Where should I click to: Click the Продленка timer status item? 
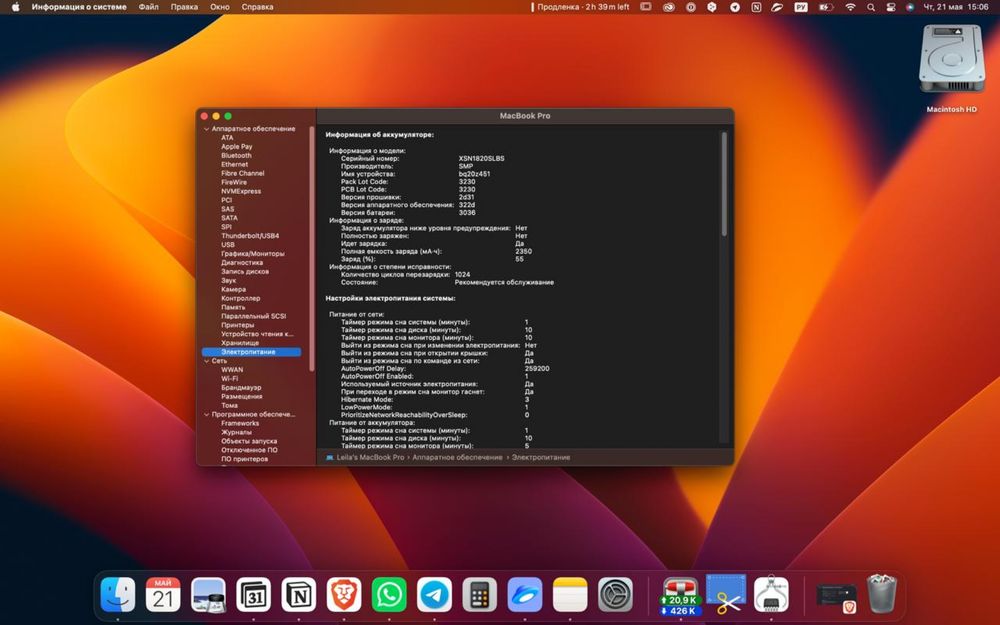(580, 7)
